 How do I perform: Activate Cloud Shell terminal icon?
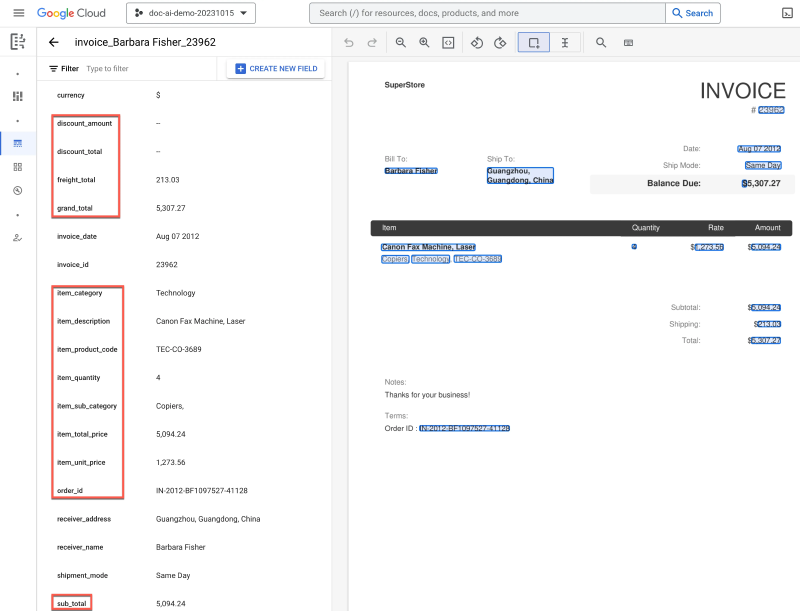(787, 13)
